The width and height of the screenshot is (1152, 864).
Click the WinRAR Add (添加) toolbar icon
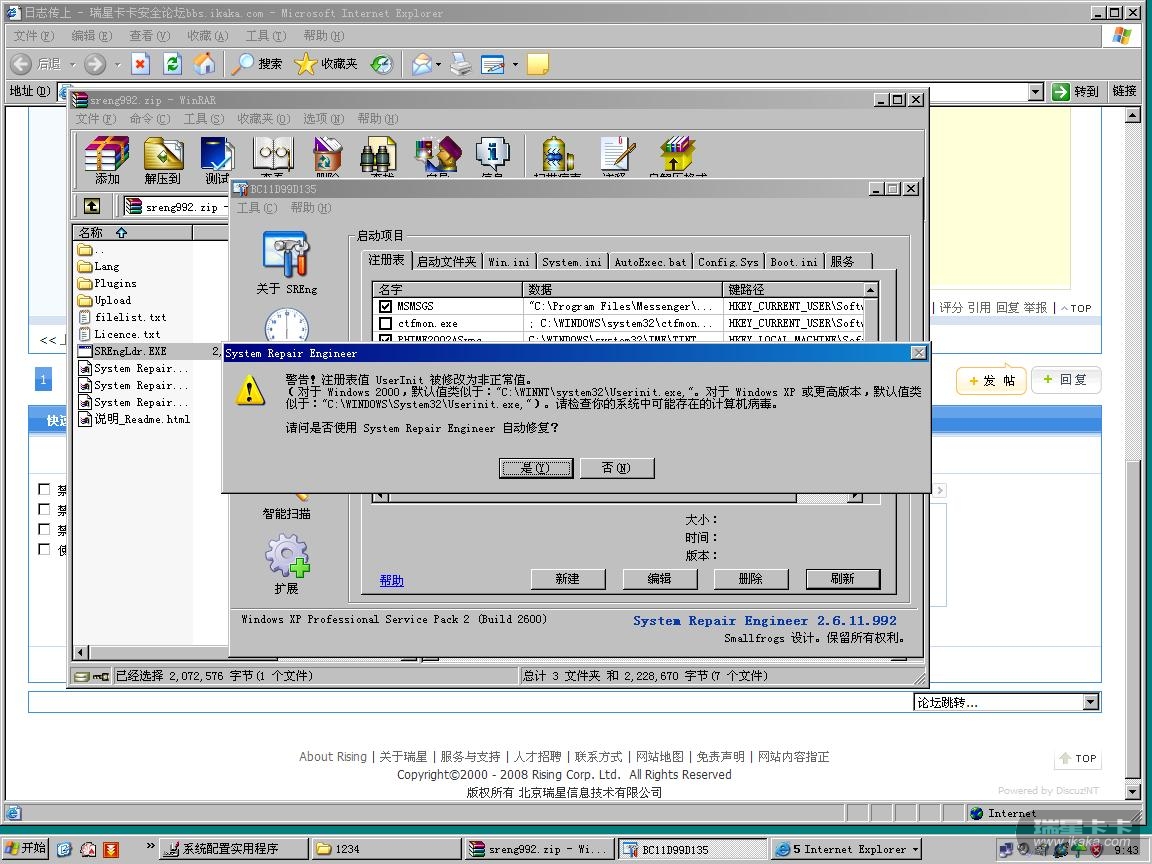[107, 156]
